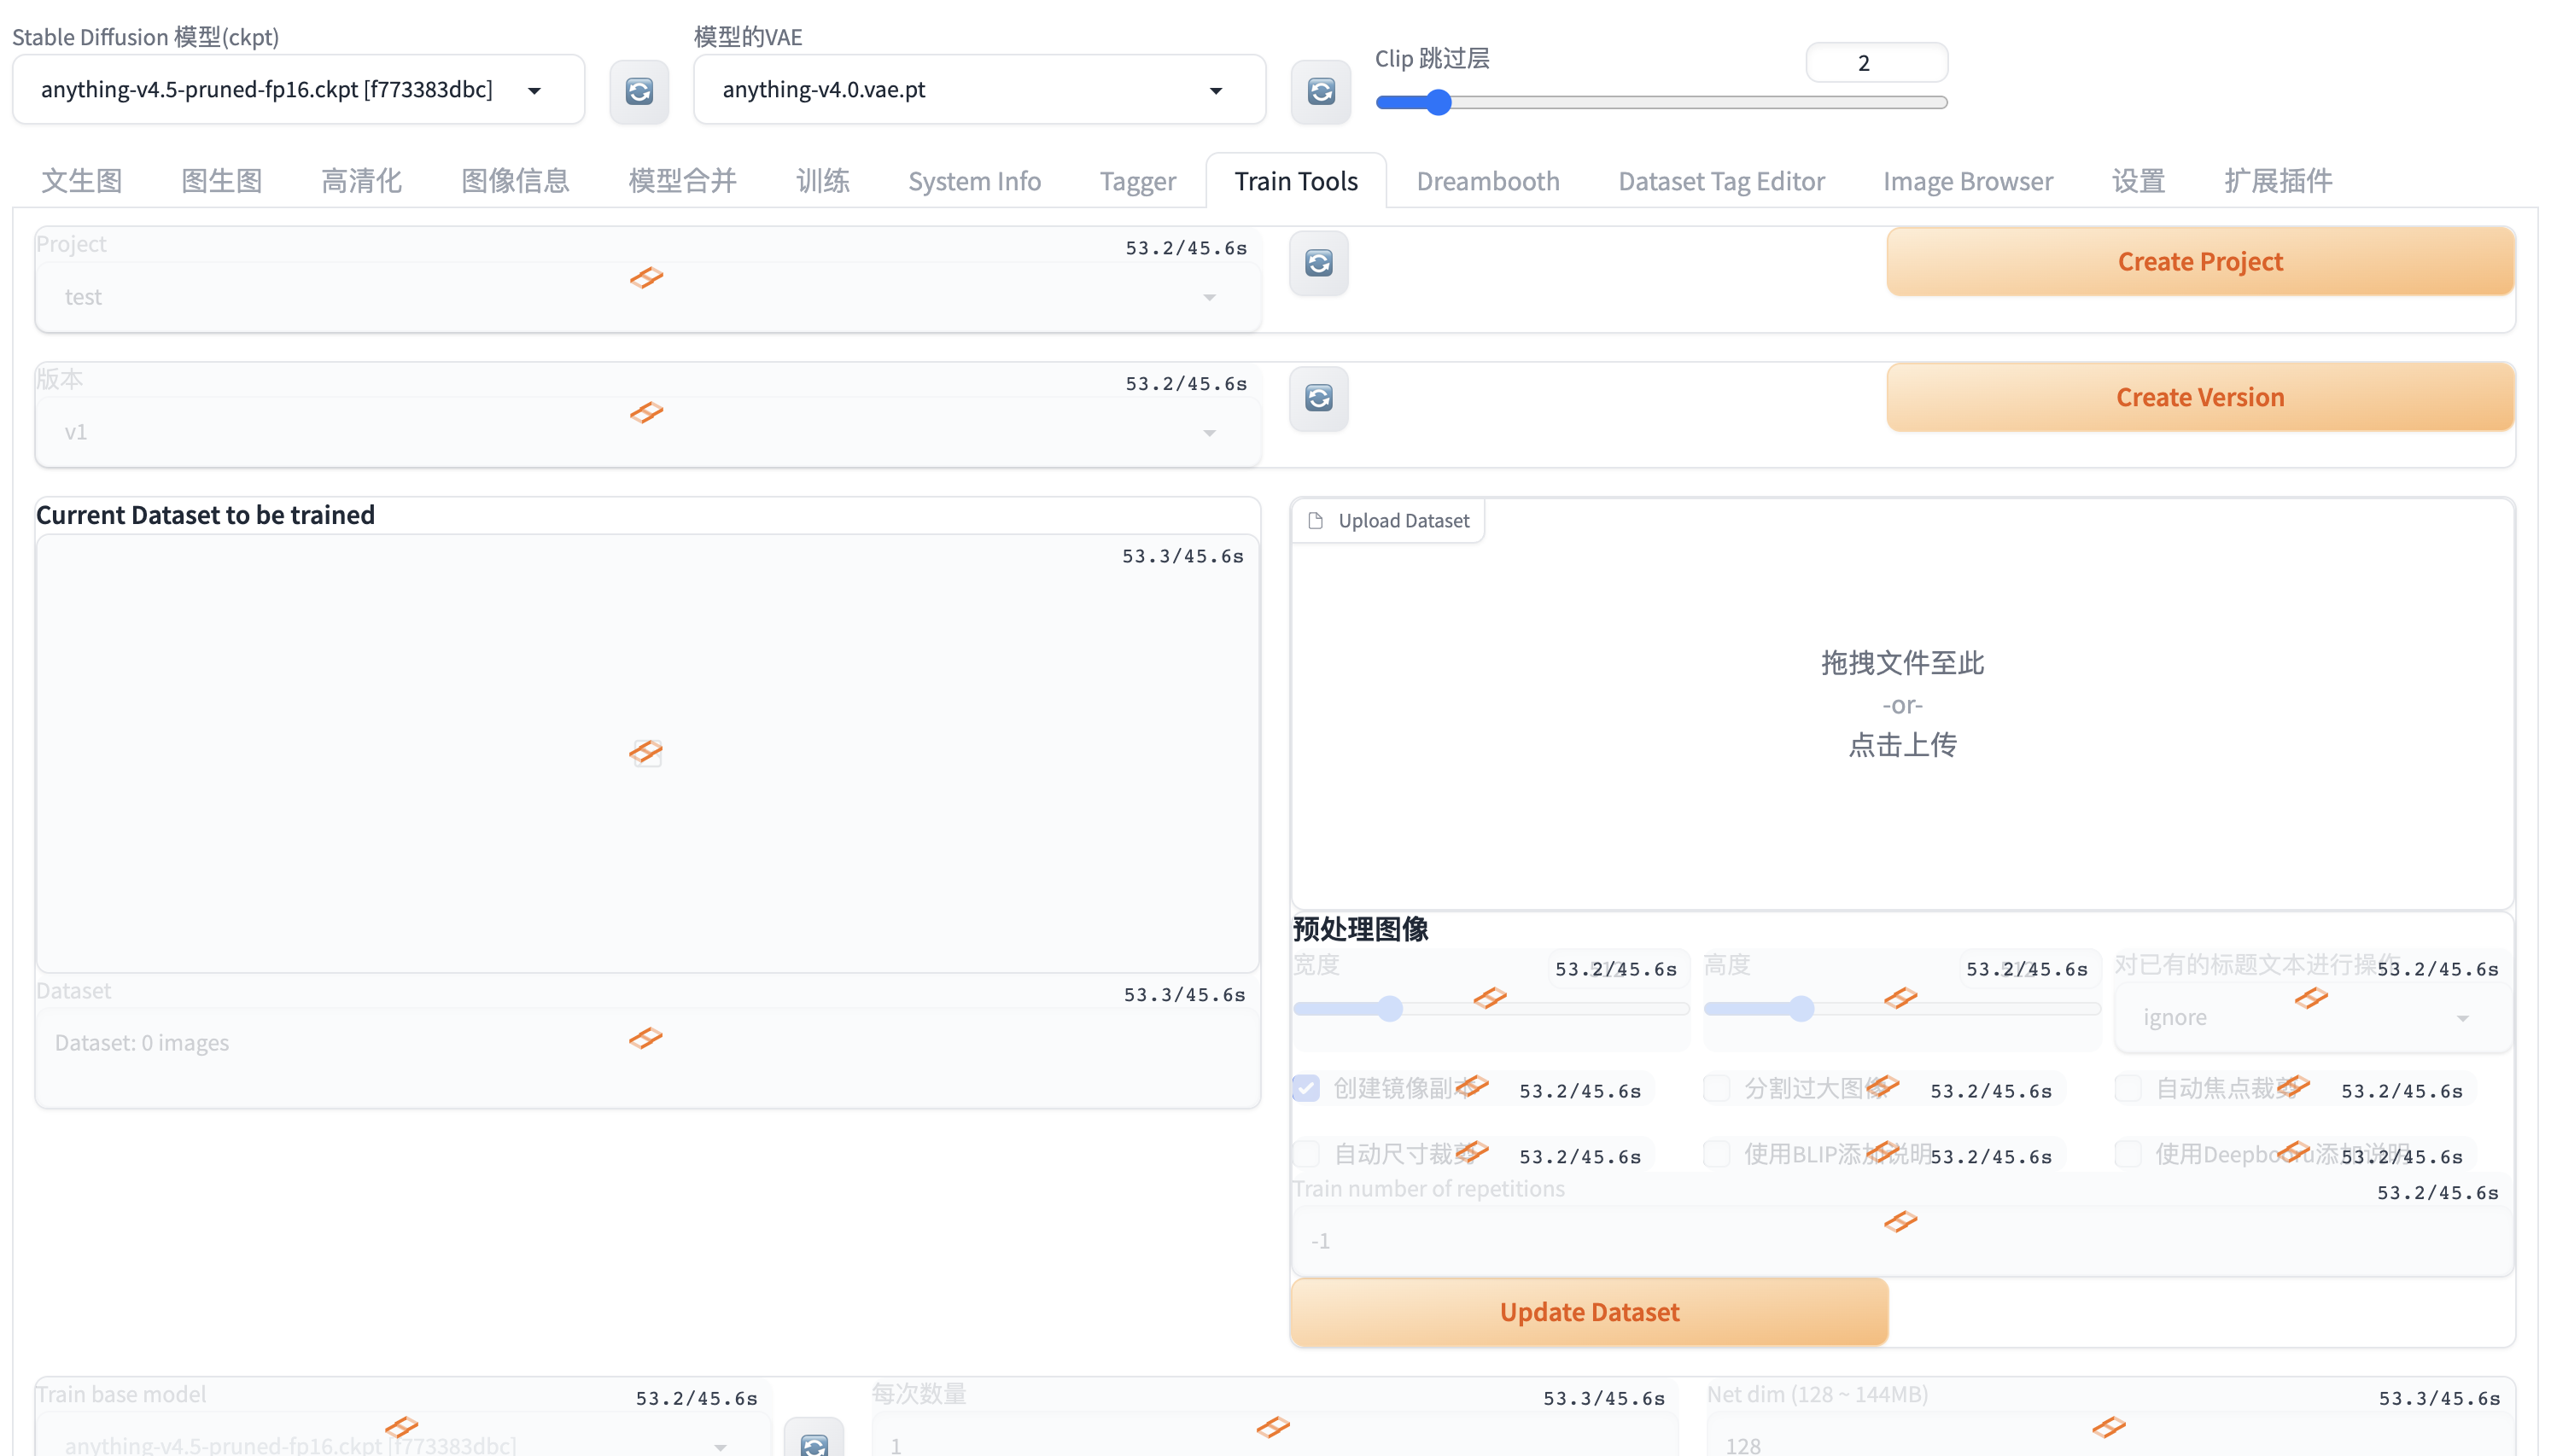Refresh the Stable Diffusion checkpoint list

pos(639,91)
